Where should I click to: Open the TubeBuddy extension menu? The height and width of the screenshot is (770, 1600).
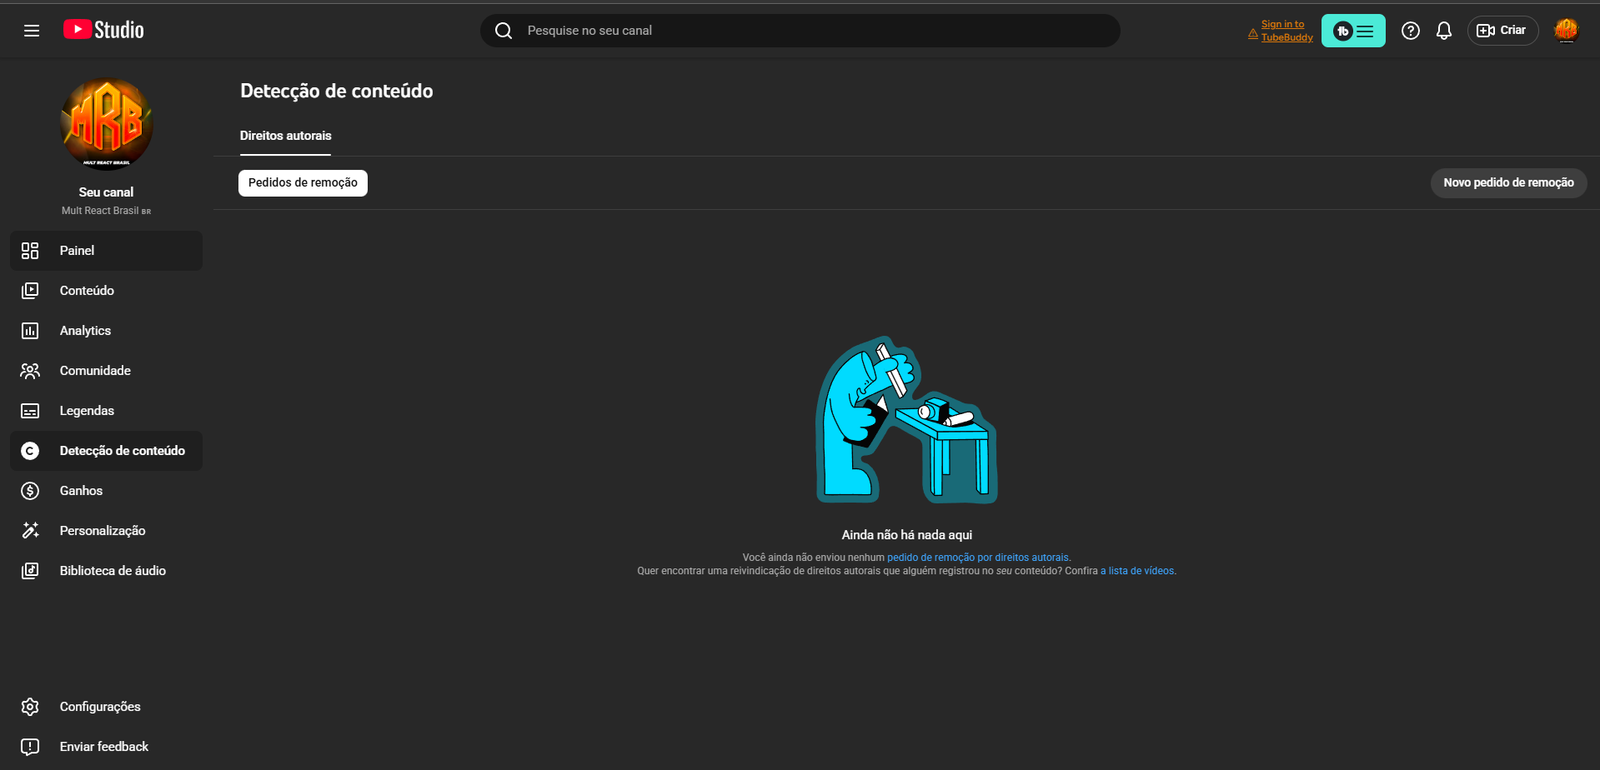point(1353,31)
